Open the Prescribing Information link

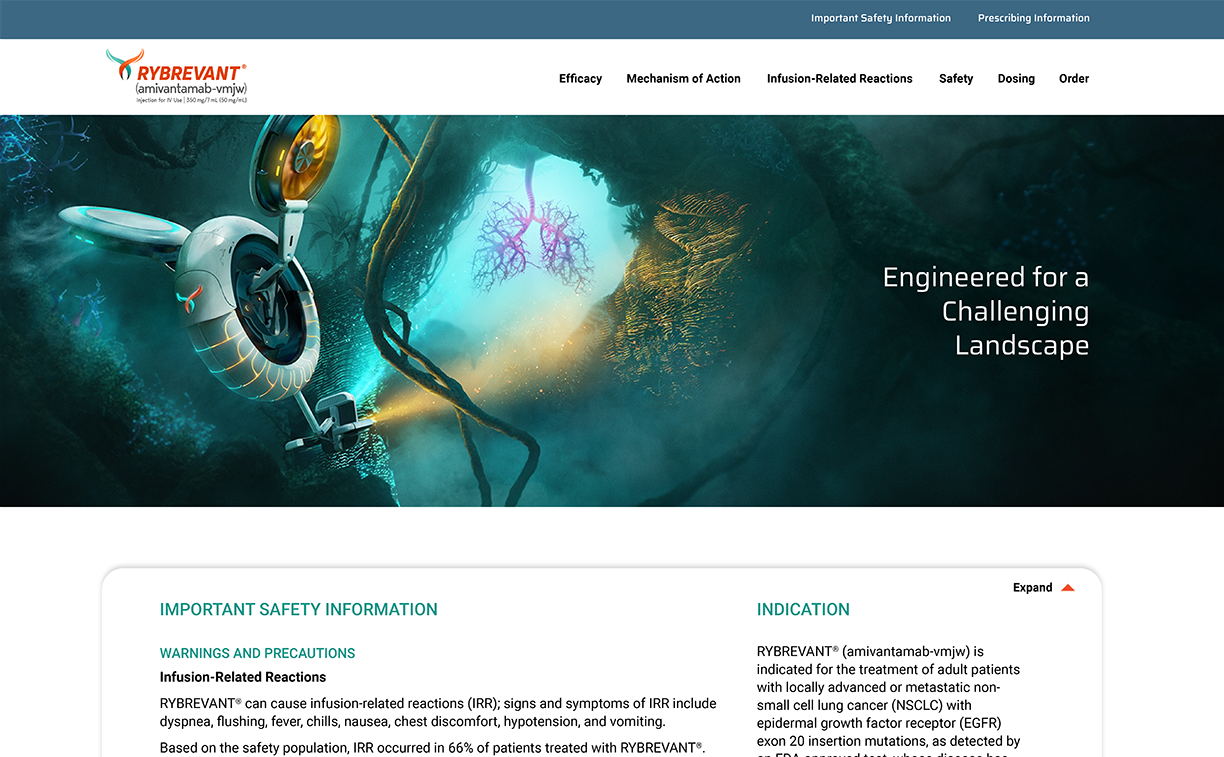[x=1034, y=18]
